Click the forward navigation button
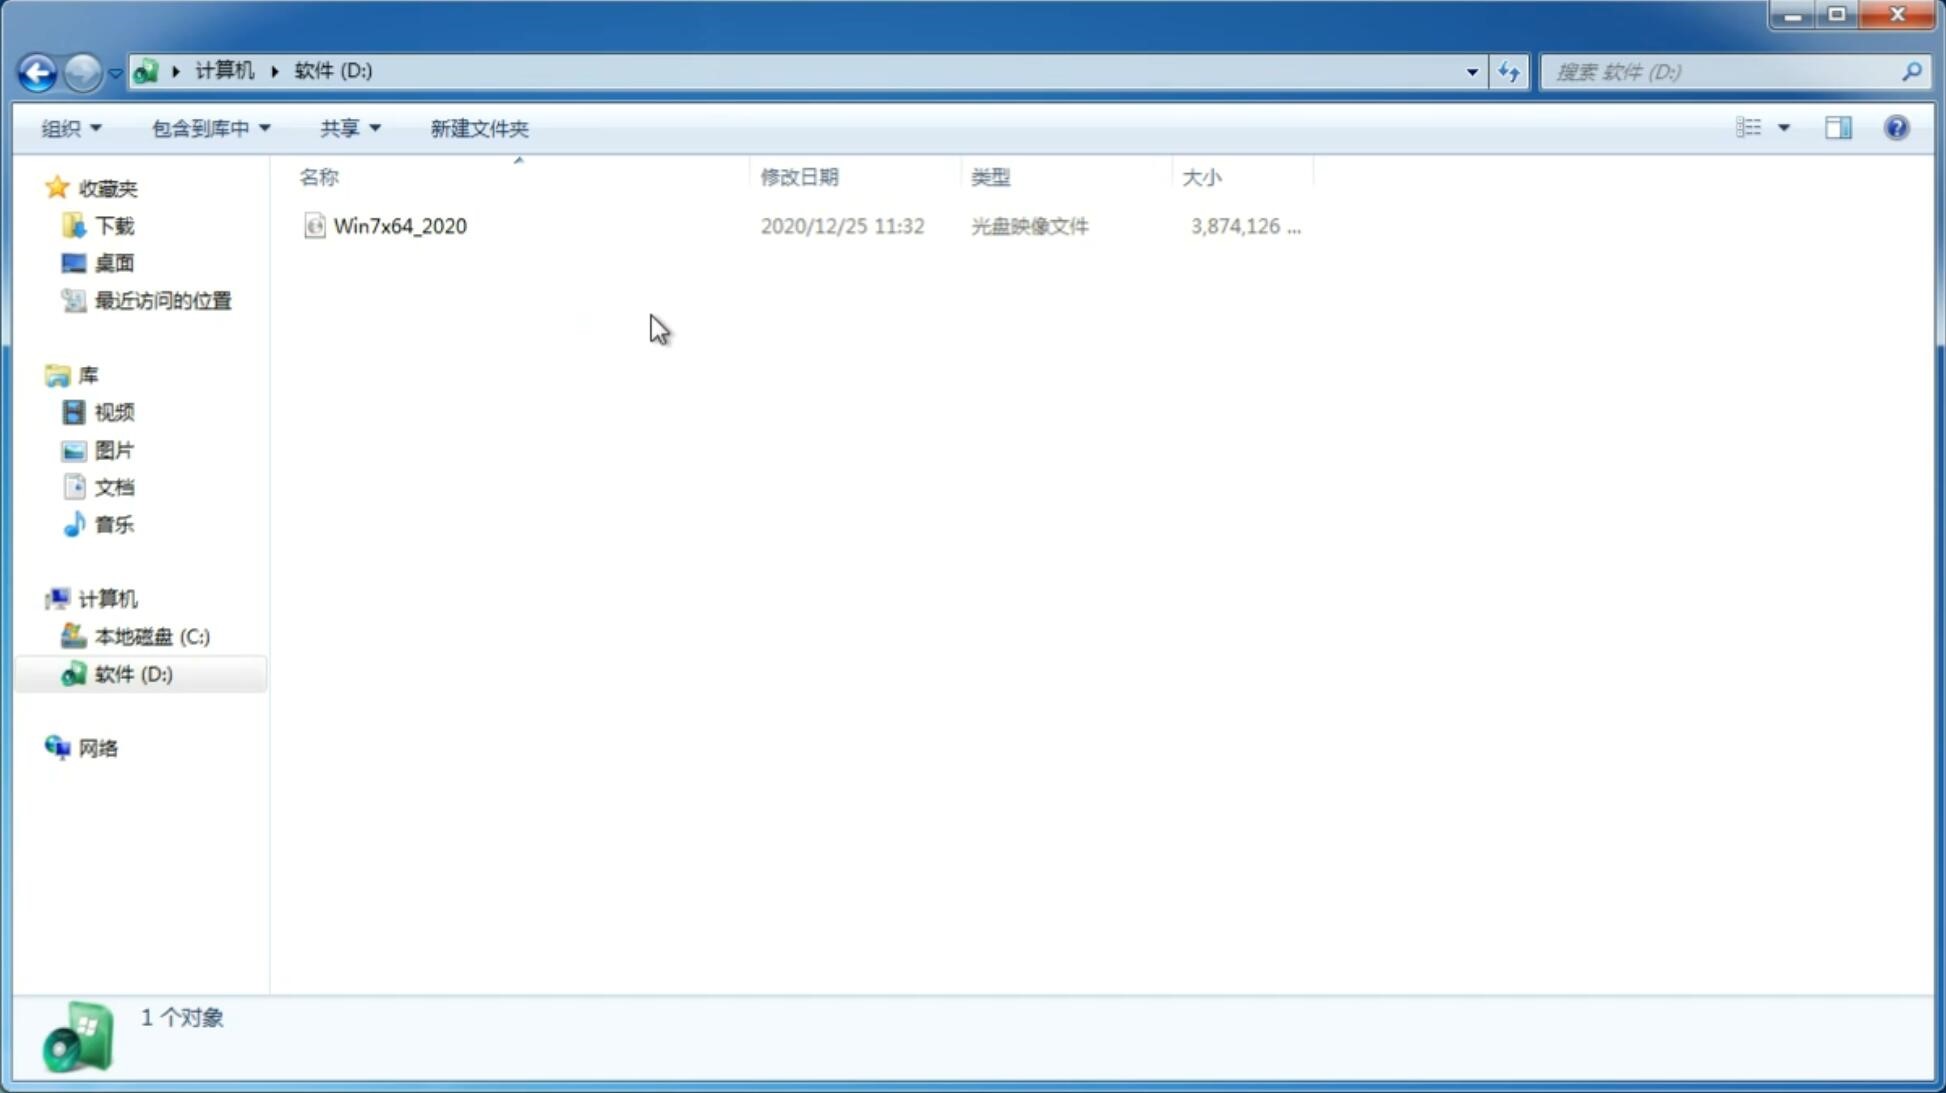Image resolution: width=1946 pixels, height=1093 pixels. click(80, 71)
